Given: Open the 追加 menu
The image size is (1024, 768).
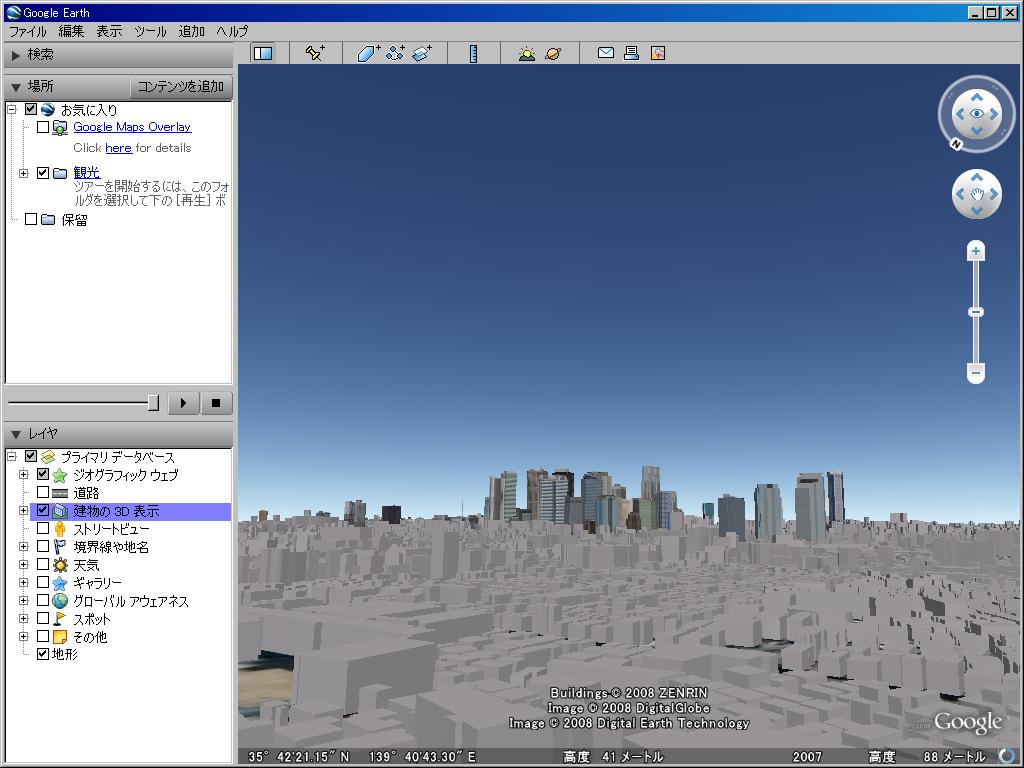Looking at the screenshot, I should point(191,31).
